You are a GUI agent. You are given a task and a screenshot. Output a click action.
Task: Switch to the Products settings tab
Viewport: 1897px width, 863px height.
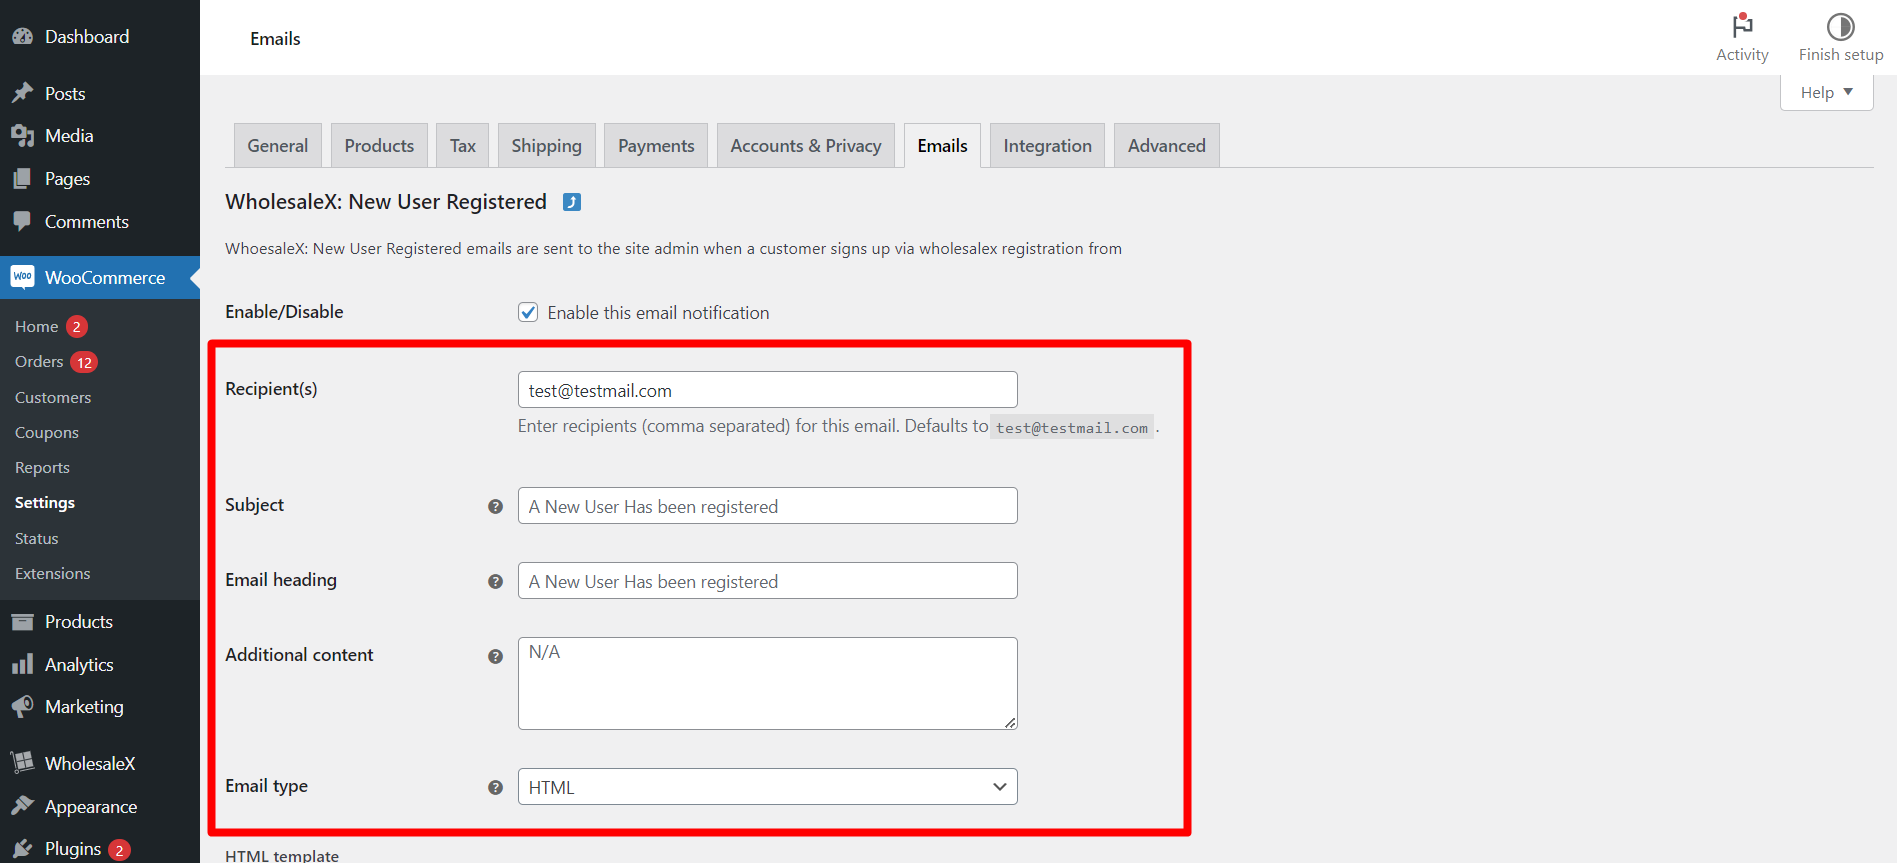click(x=379, y=146)
